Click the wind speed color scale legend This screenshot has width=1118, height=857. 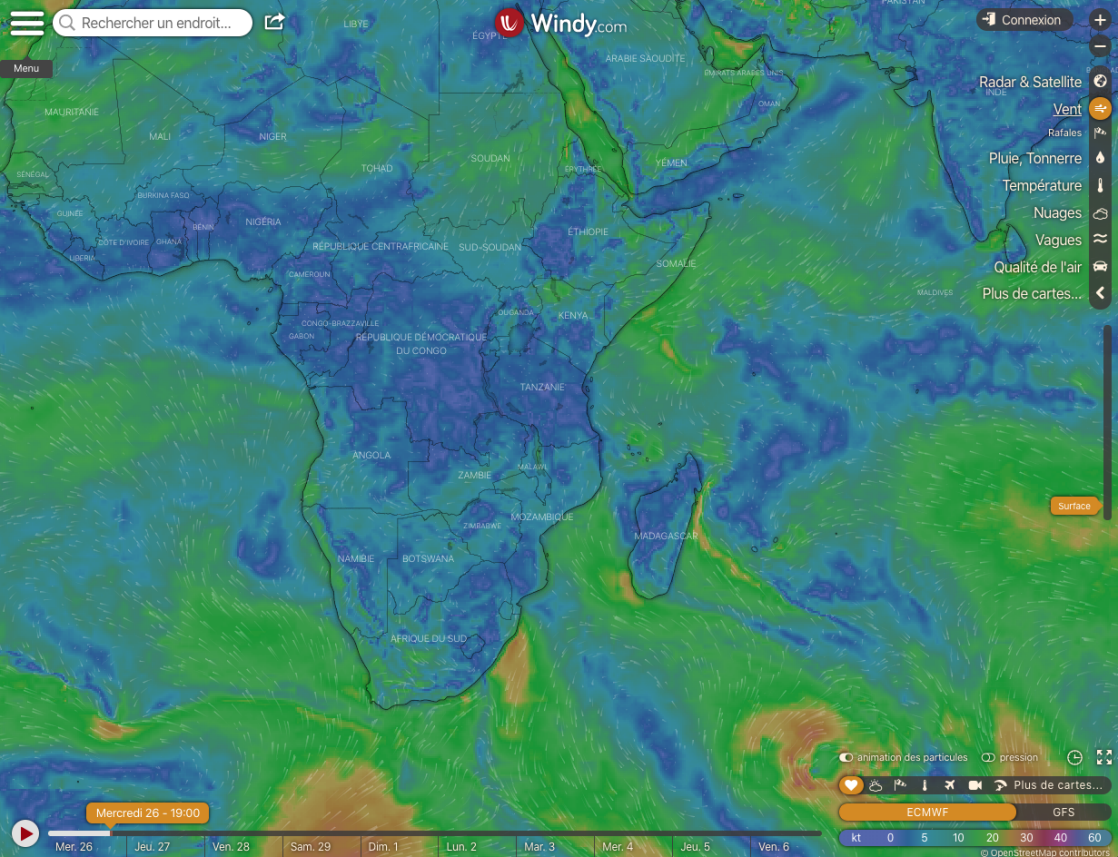click(x=974, y=838)
